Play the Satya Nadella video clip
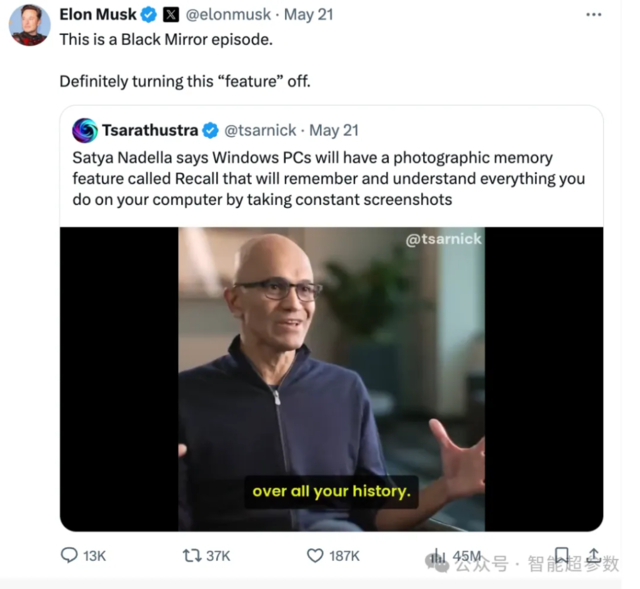 pos(331,379)
